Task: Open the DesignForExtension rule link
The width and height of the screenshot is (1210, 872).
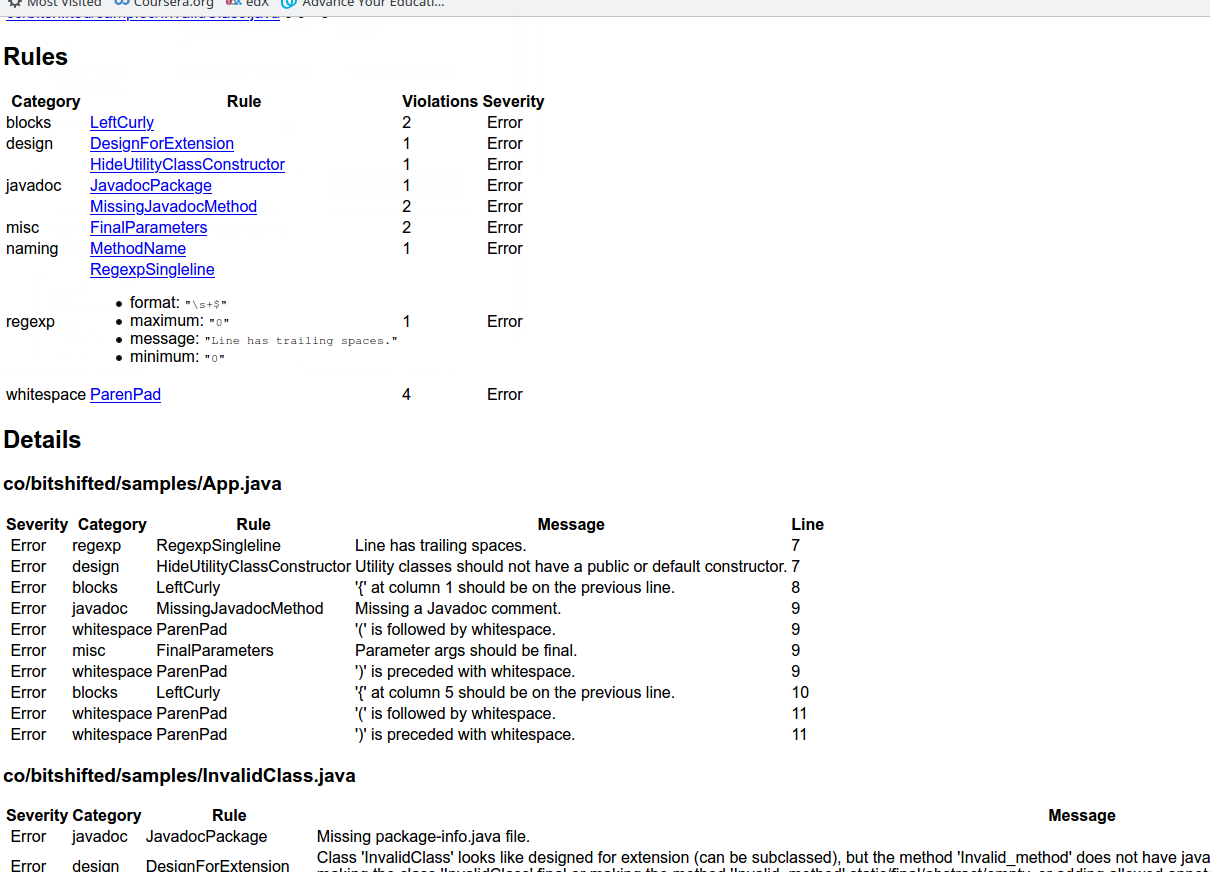Action: 162,143
